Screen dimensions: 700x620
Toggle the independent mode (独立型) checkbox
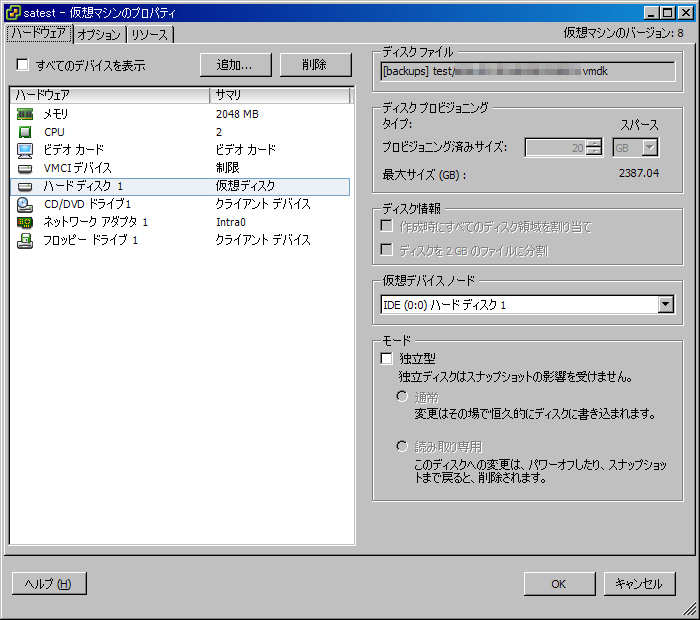point(387,358)
